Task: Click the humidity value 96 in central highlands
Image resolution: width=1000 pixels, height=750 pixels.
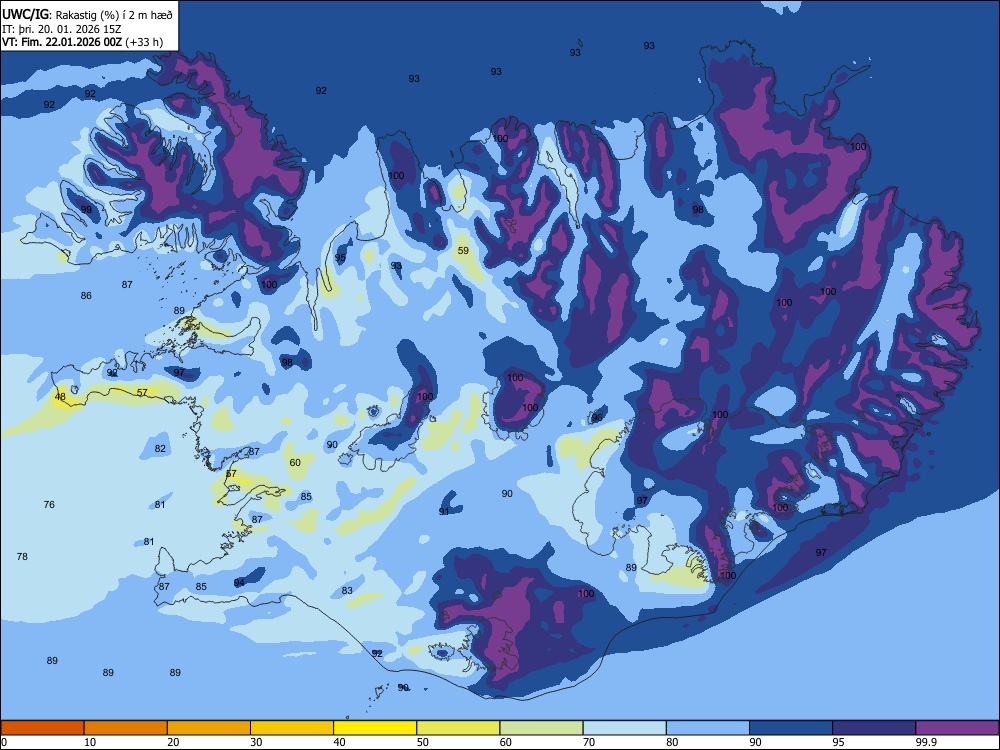Action: 597,418
